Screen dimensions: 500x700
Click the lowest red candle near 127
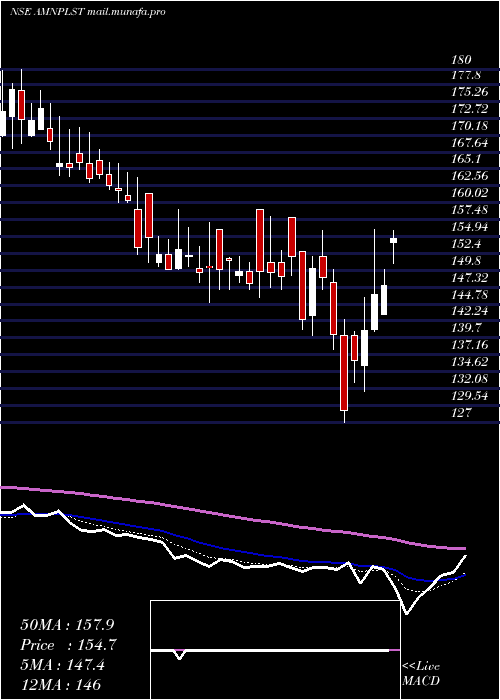click(x=344, y=373)
